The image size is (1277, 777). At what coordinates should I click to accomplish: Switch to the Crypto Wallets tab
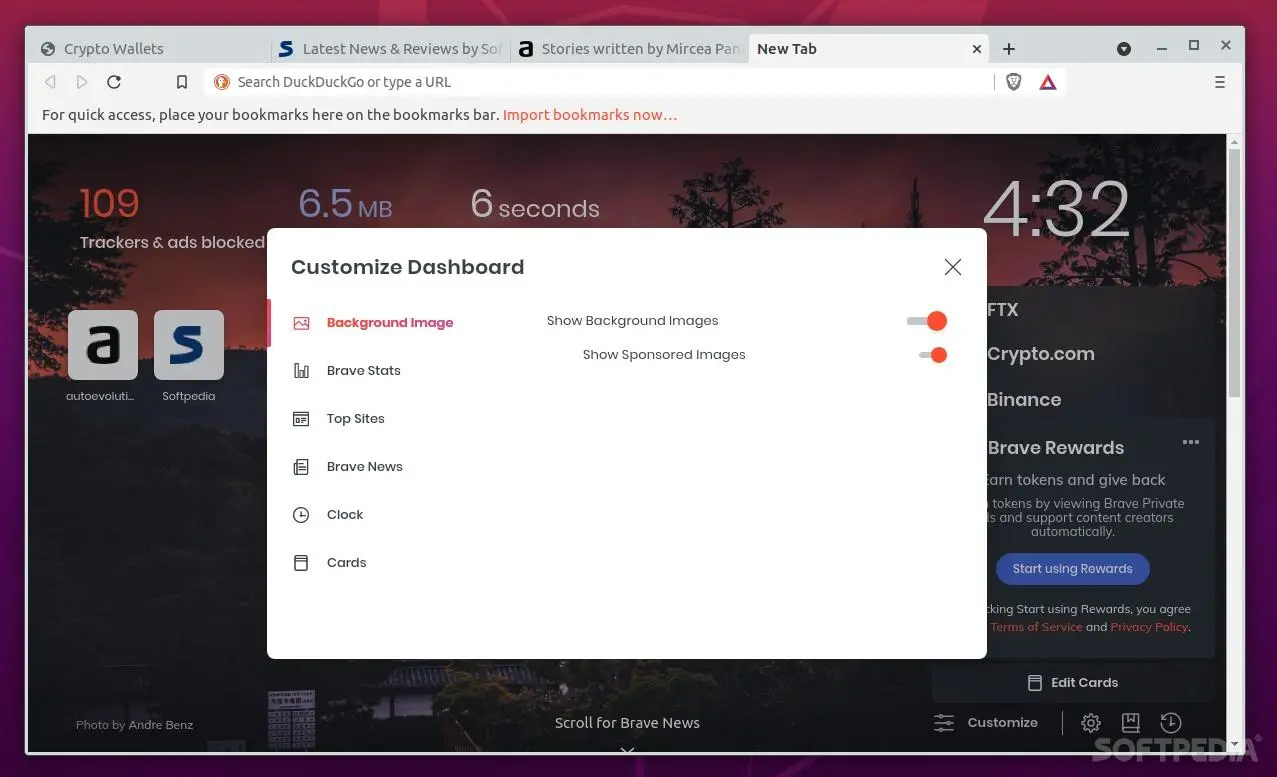tap(150, 48)
